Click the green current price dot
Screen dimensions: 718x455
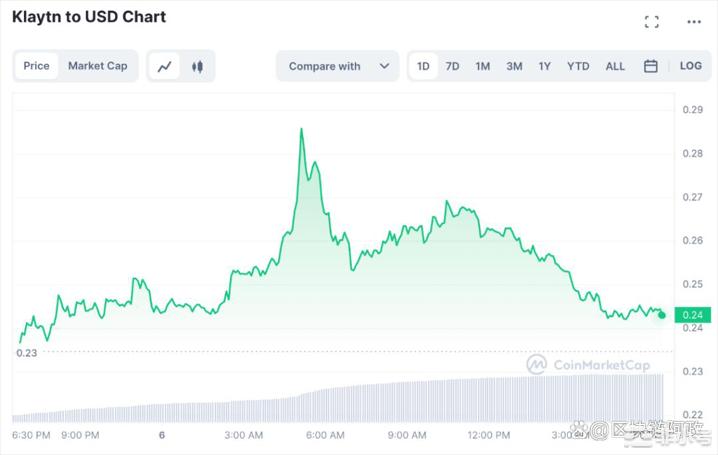pos(662,315)
